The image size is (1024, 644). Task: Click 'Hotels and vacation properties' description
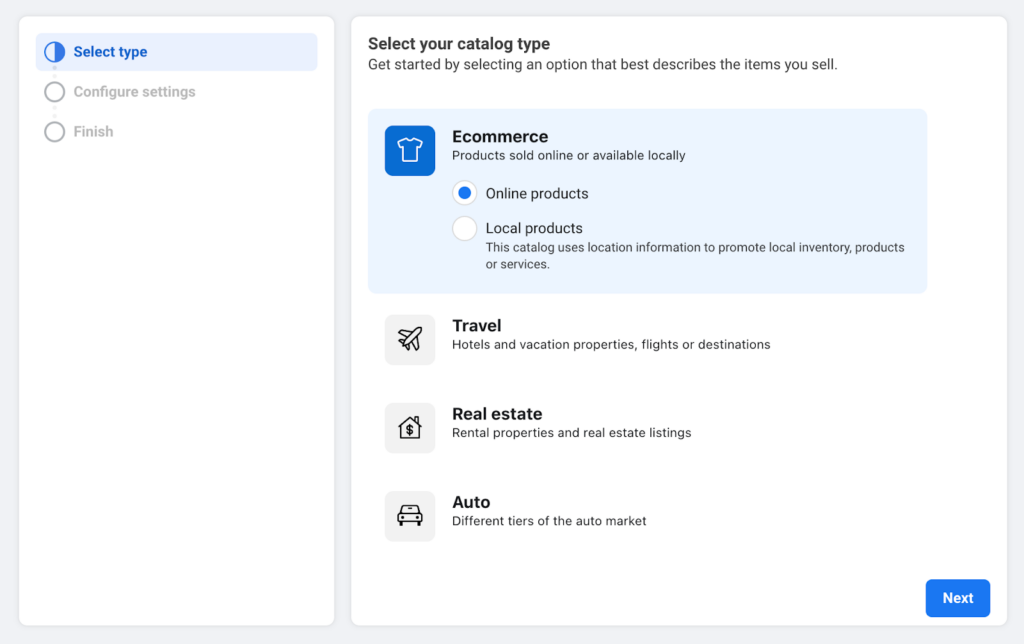click(611, 344)
